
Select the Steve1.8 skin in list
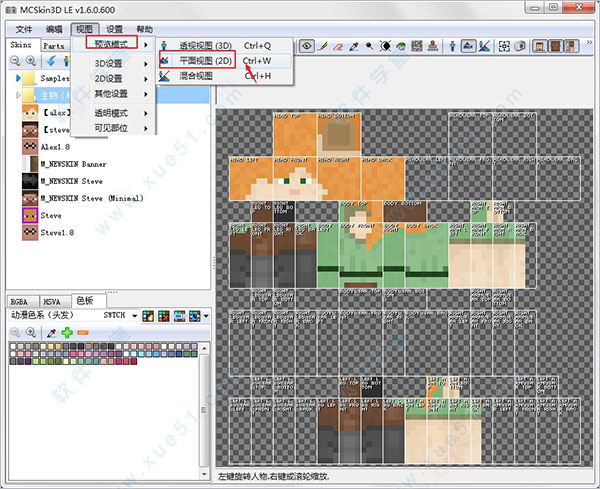(58, 232)
